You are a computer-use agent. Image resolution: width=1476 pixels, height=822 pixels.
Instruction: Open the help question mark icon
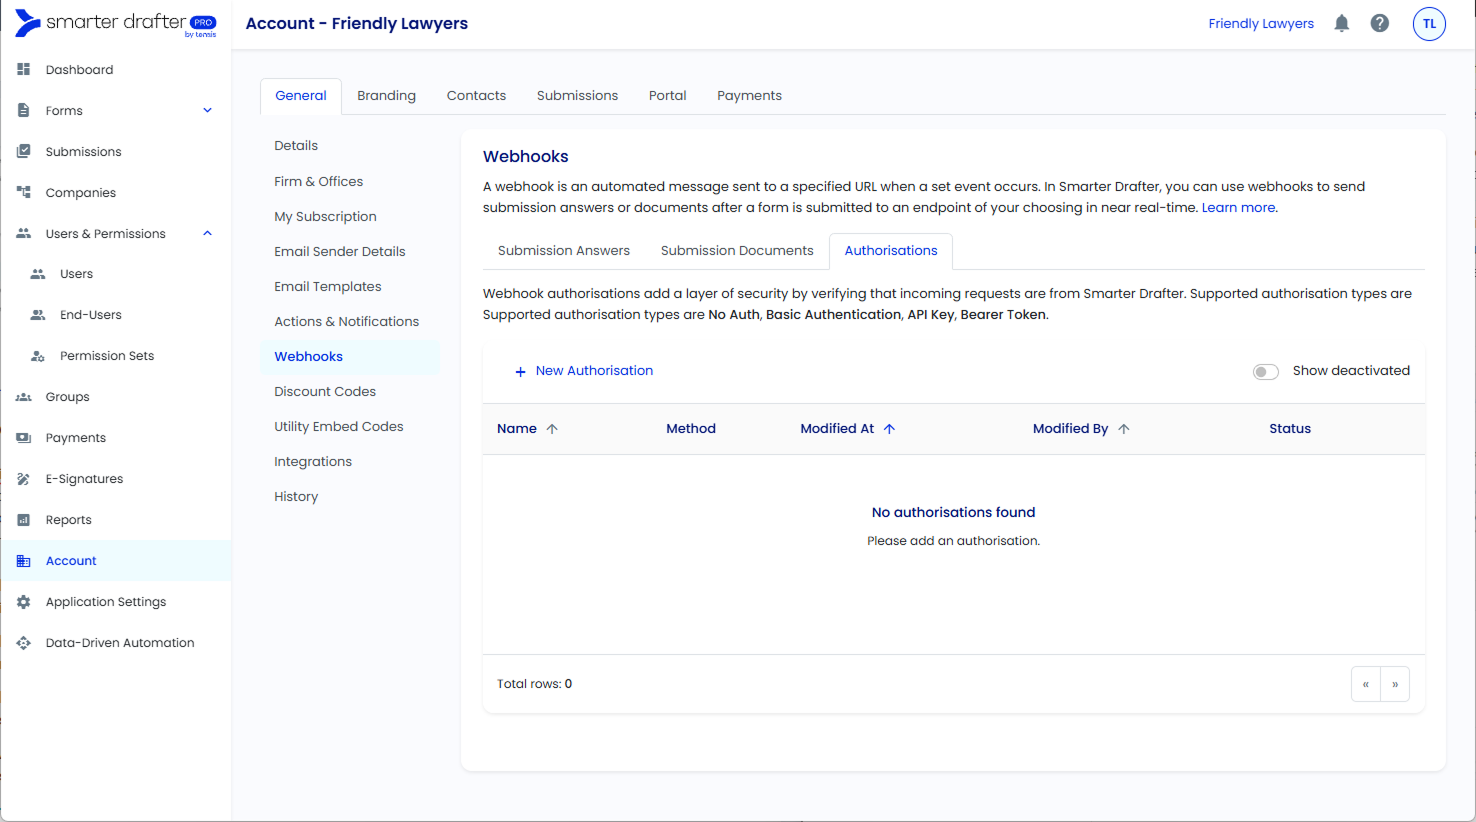click(1380, 23)
